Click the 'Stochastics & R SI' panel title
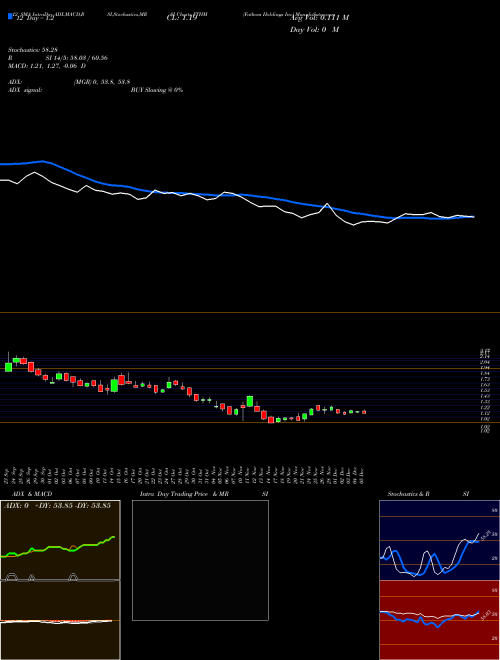This screenshot has width=500, height=660. (428, 494)
